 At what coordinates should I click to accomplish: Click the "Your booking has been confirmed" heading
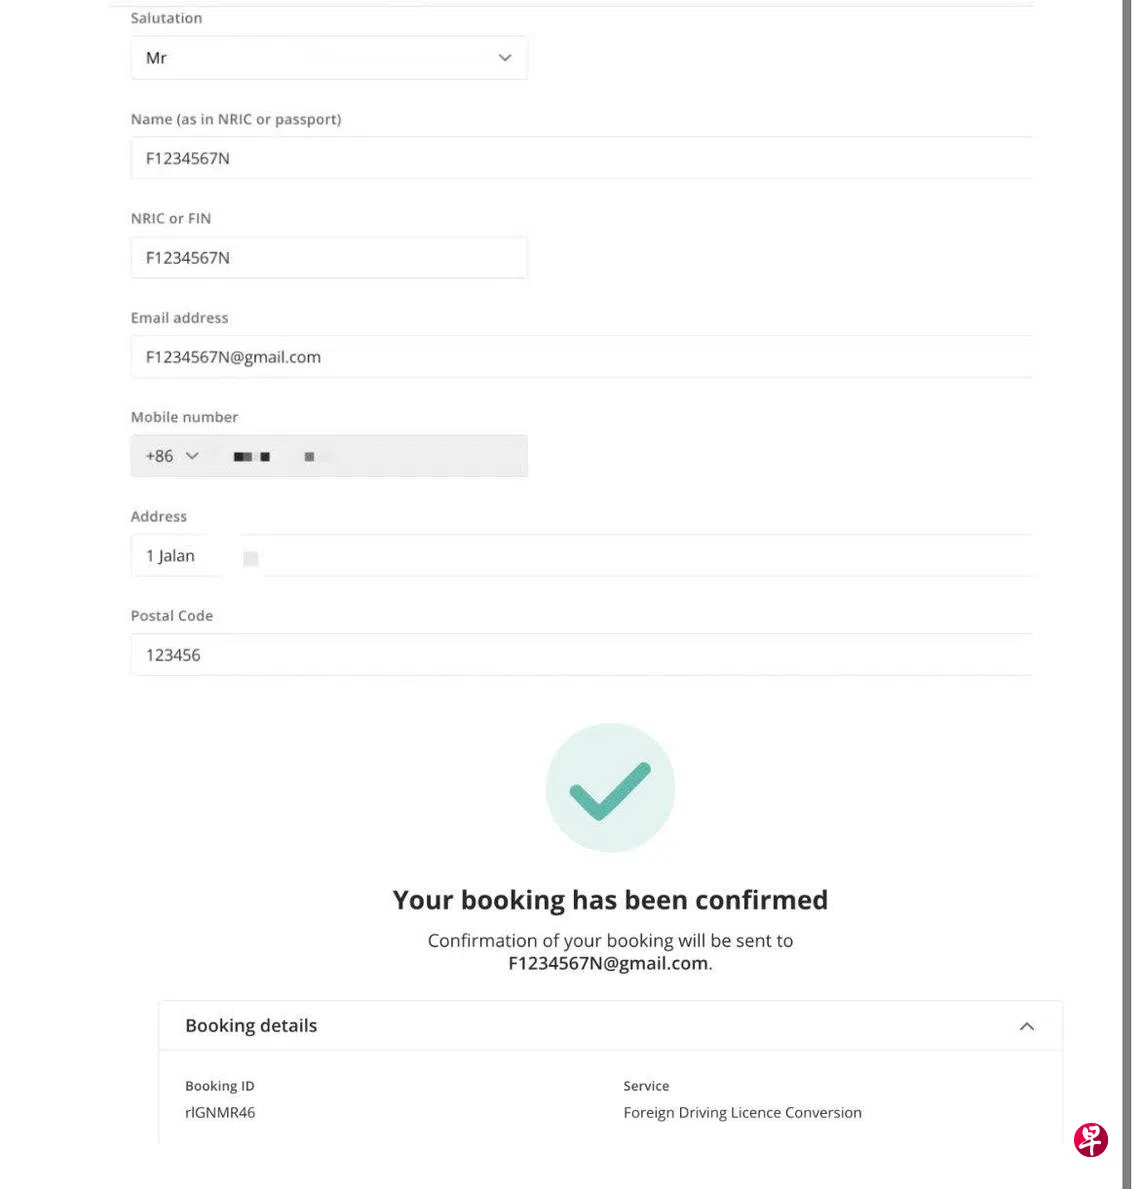click(x=610, y=900)
